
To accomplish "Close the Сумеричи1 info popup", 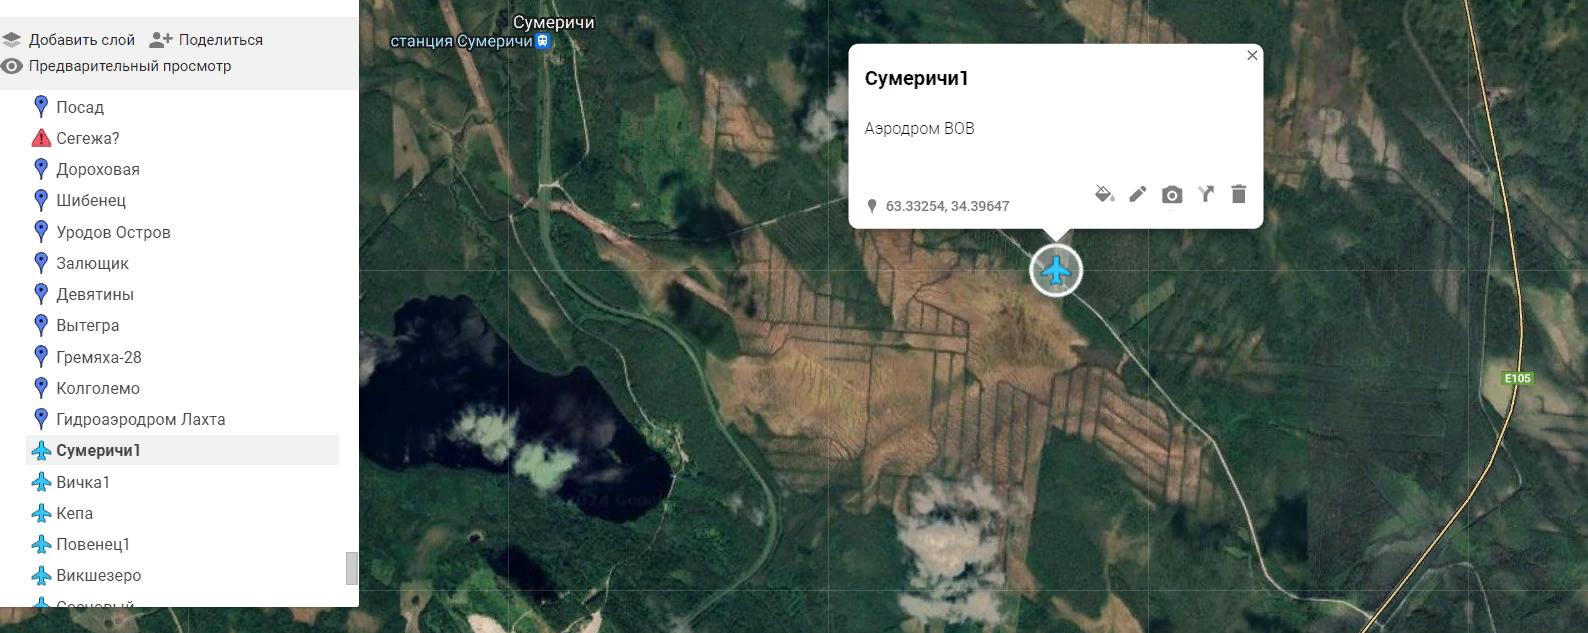I will pyautogui.click(x=1252, y=55).
